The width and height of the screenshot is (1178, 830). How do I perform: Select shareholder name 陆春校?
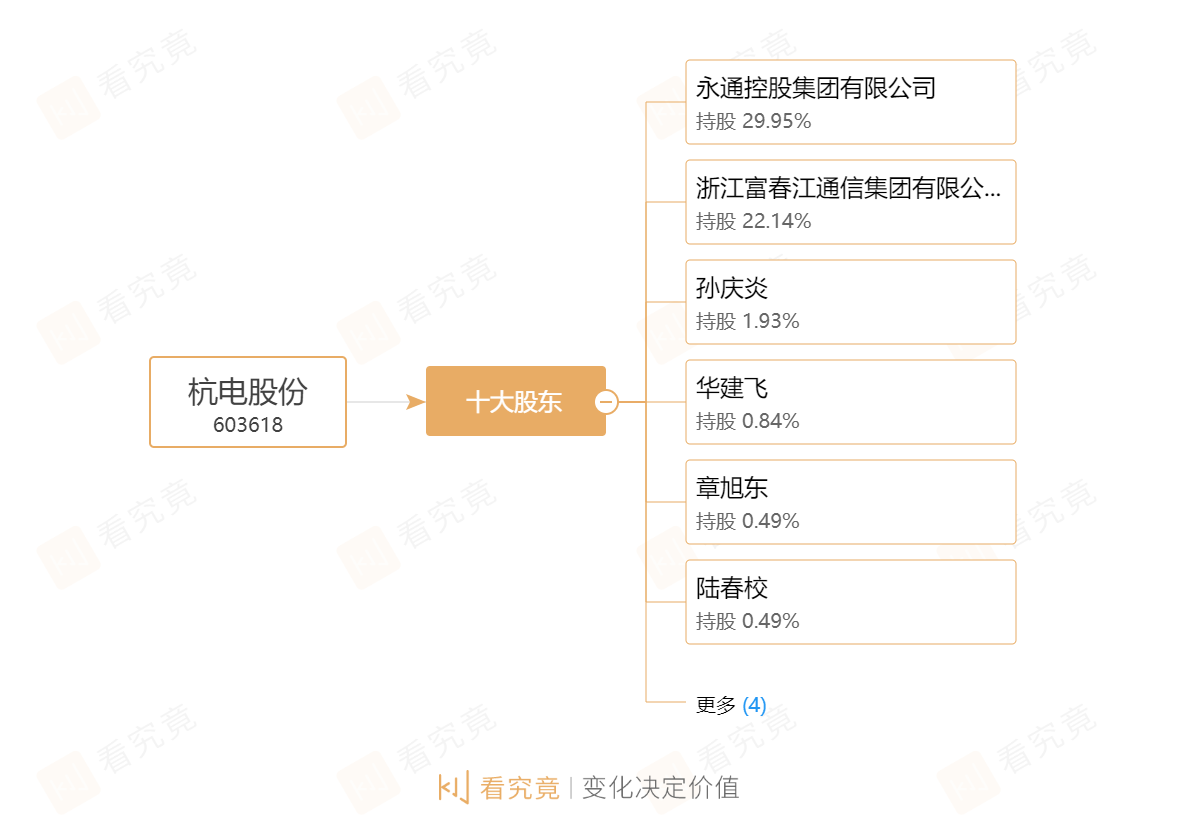[732, 588]
